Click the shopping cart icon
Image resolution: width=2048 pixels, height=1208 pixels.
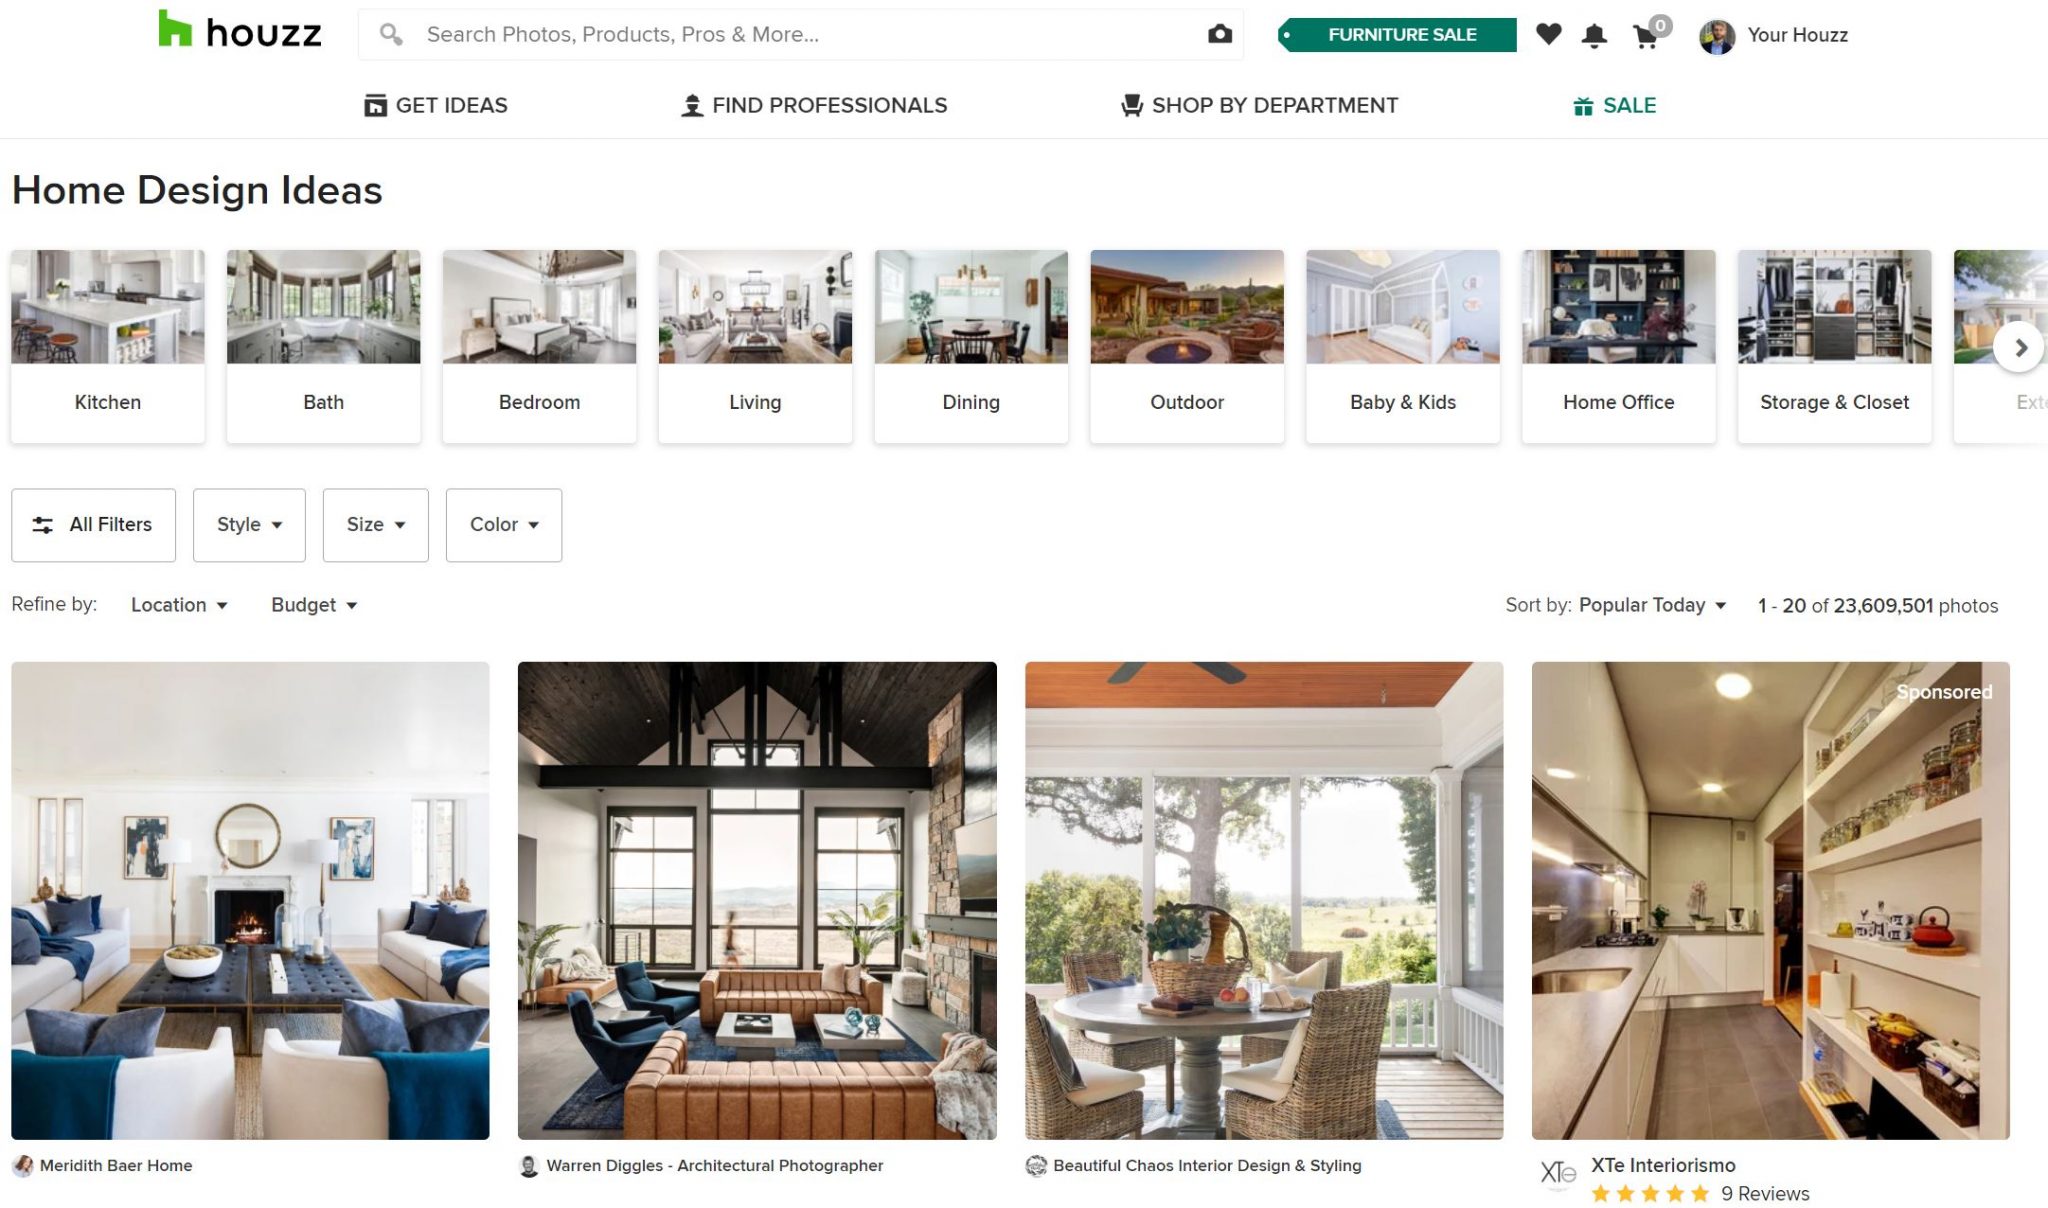pyautogui.click(x=1644, y=35)
